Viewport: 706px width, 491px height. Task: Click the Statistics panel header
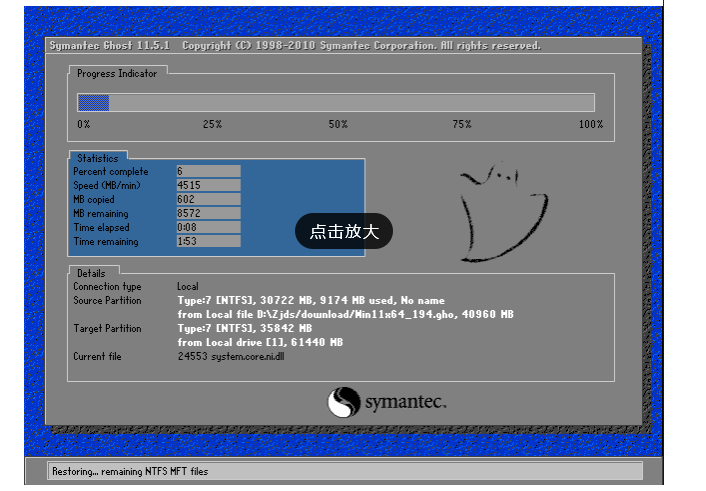(98, 158)
